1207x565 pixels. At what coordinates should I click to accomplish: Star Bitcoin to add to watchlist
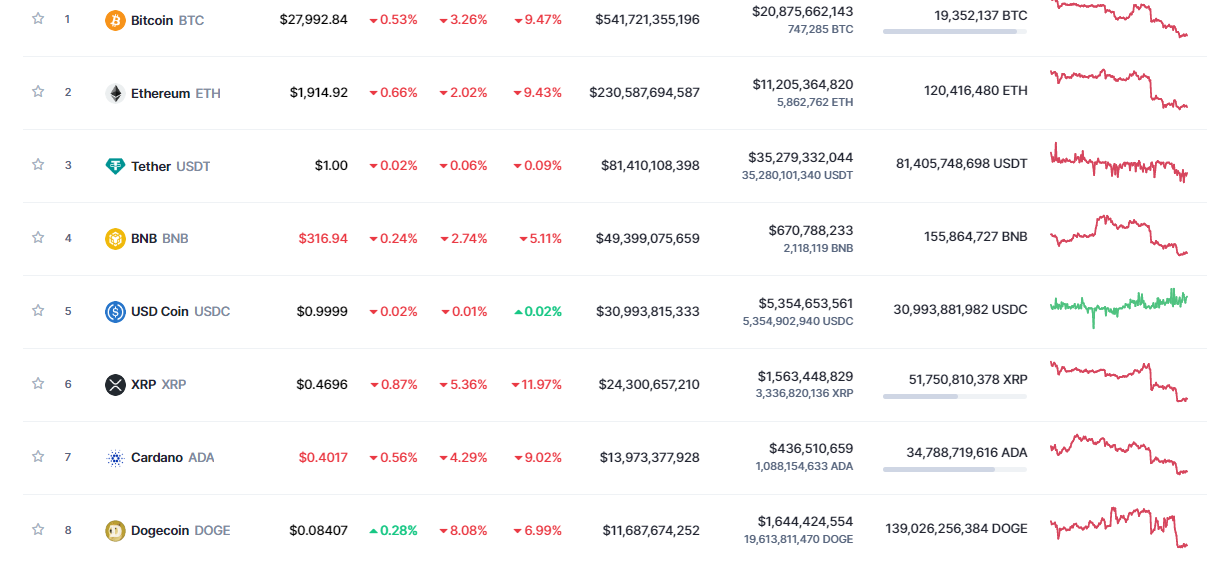point(38,19)
